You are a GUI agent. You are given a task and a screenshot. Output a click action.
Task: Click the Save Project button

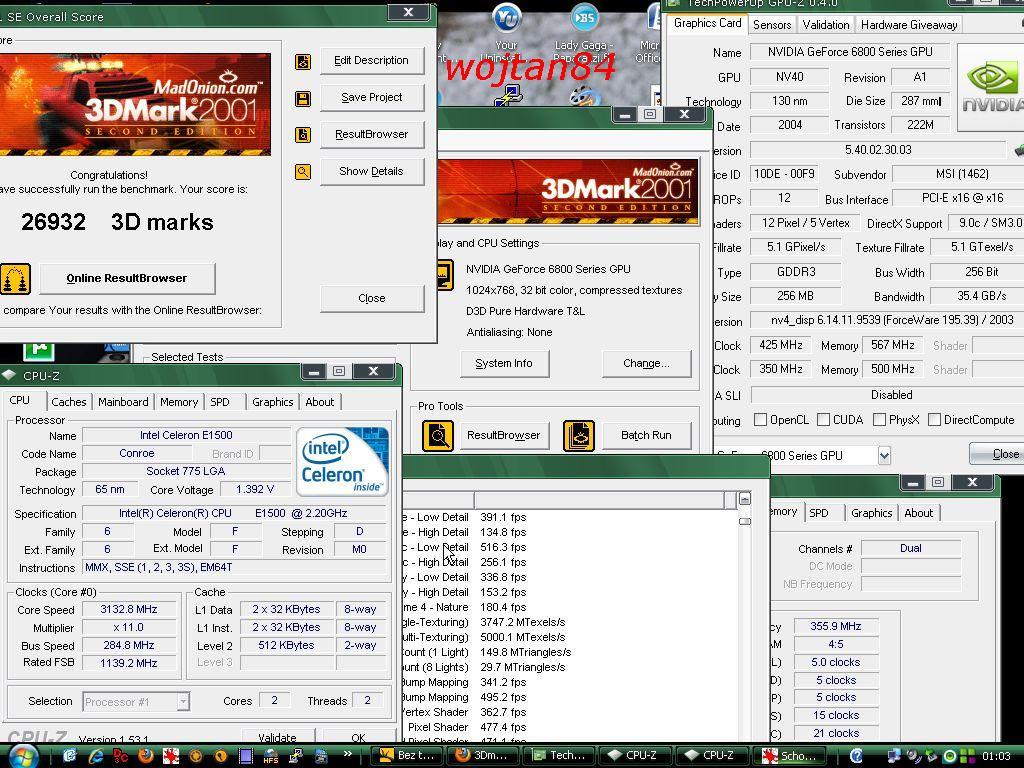[372, 98]
